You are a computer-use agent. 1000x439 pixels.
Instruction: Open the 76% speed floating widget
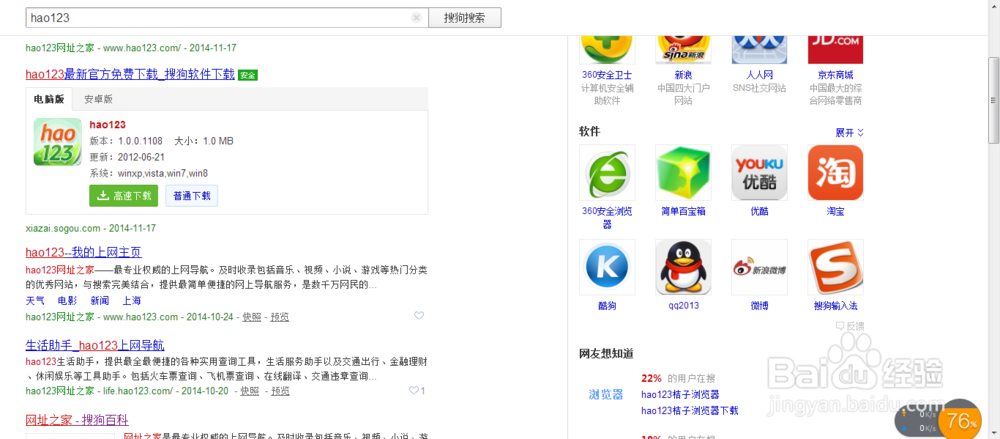tap(962, 420)
